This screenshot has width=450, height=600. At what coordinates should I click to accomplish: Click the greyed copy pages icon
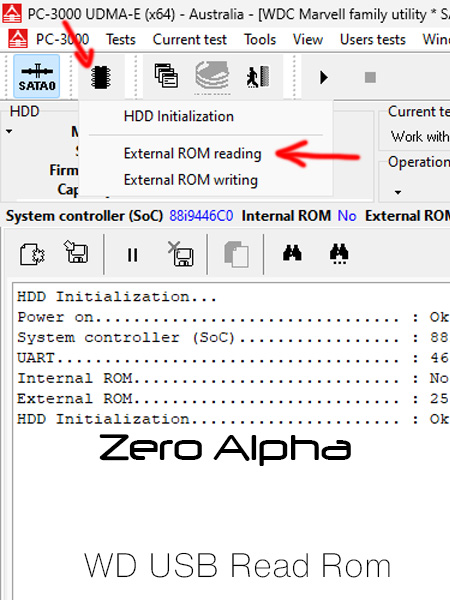[236, 254]
